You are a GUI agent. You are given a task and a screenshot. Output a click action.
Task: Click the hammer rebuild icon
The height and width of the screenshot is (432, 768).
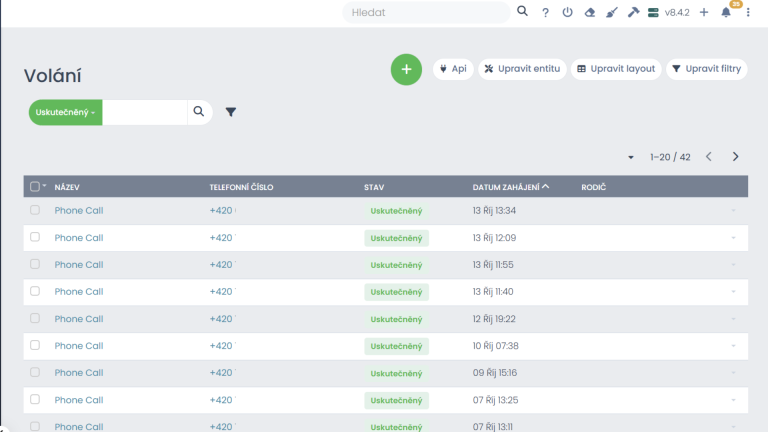coord(633,13)
